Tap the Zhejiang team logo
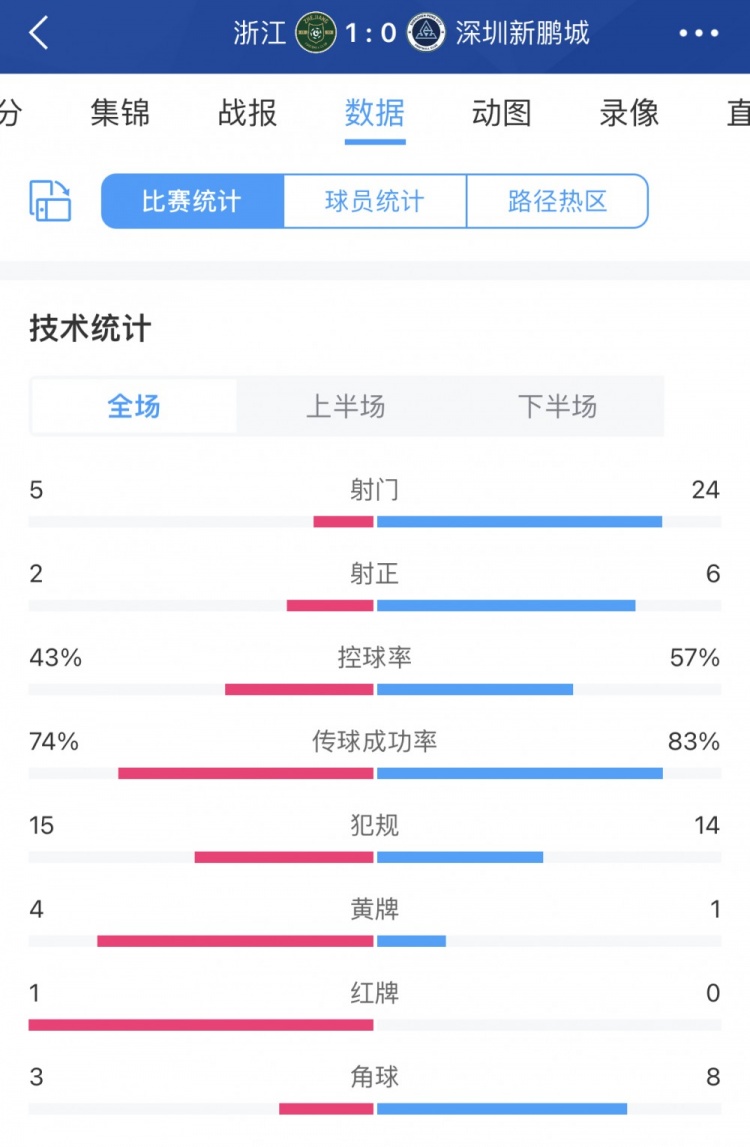 click(316, 33)
